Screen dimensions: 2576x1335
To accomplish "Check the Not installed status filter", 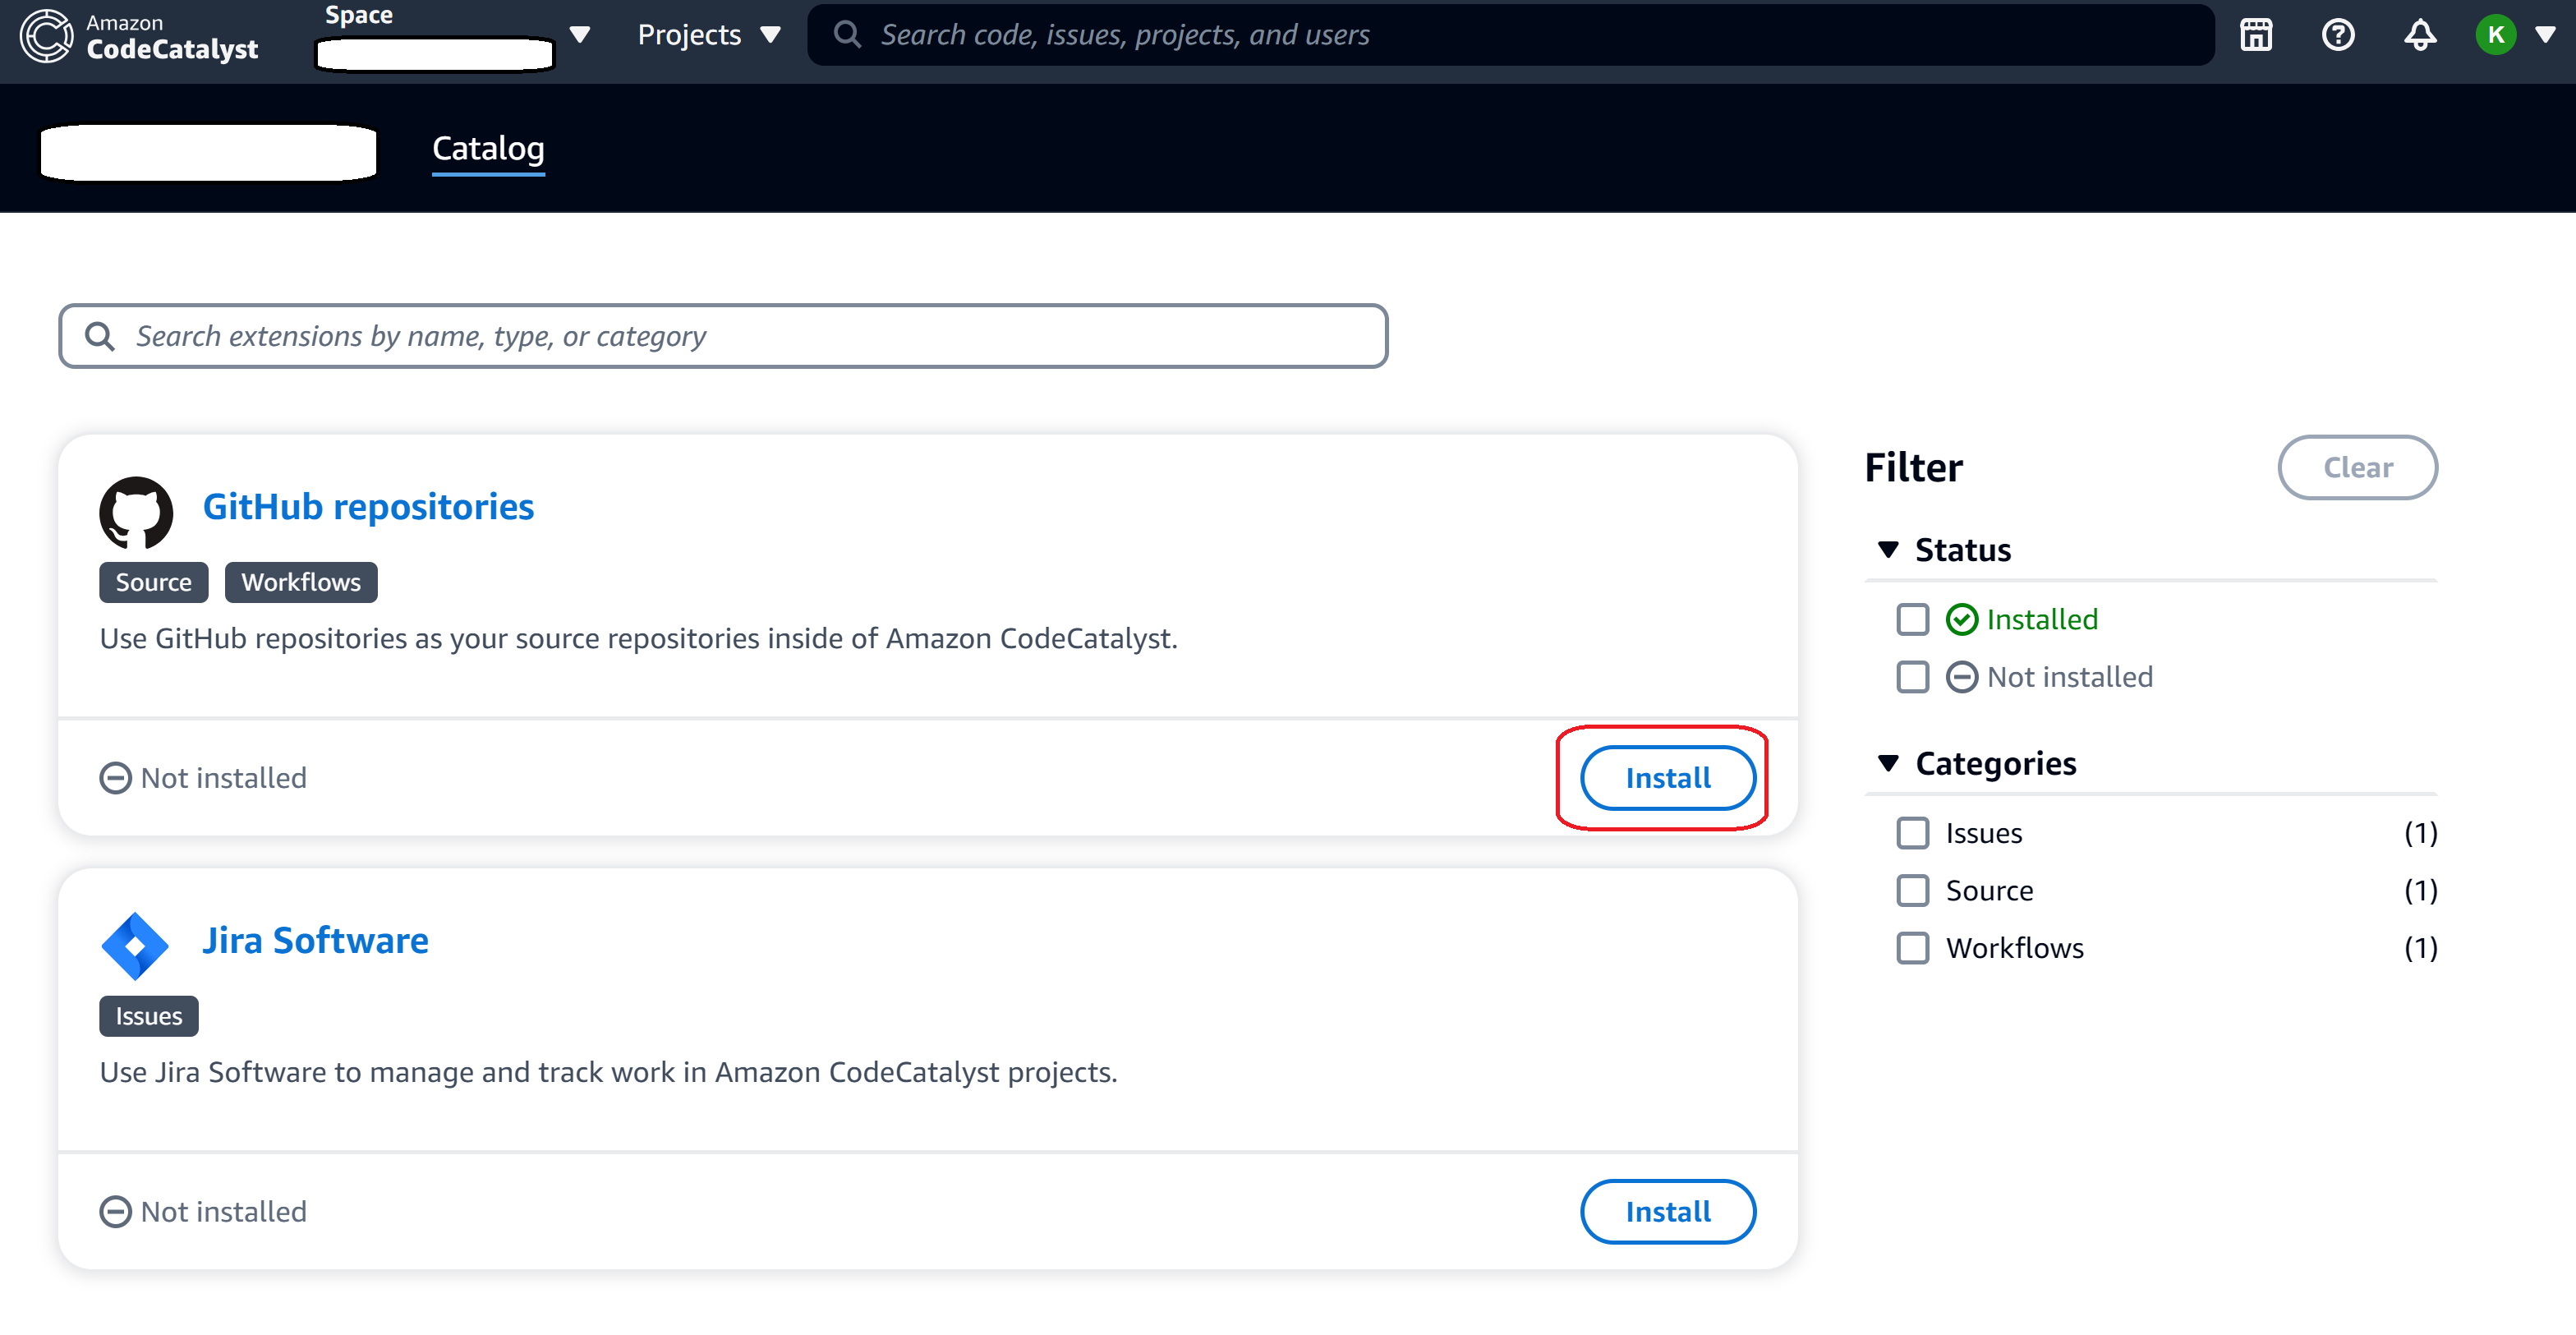I will (x=1914, y=677).
